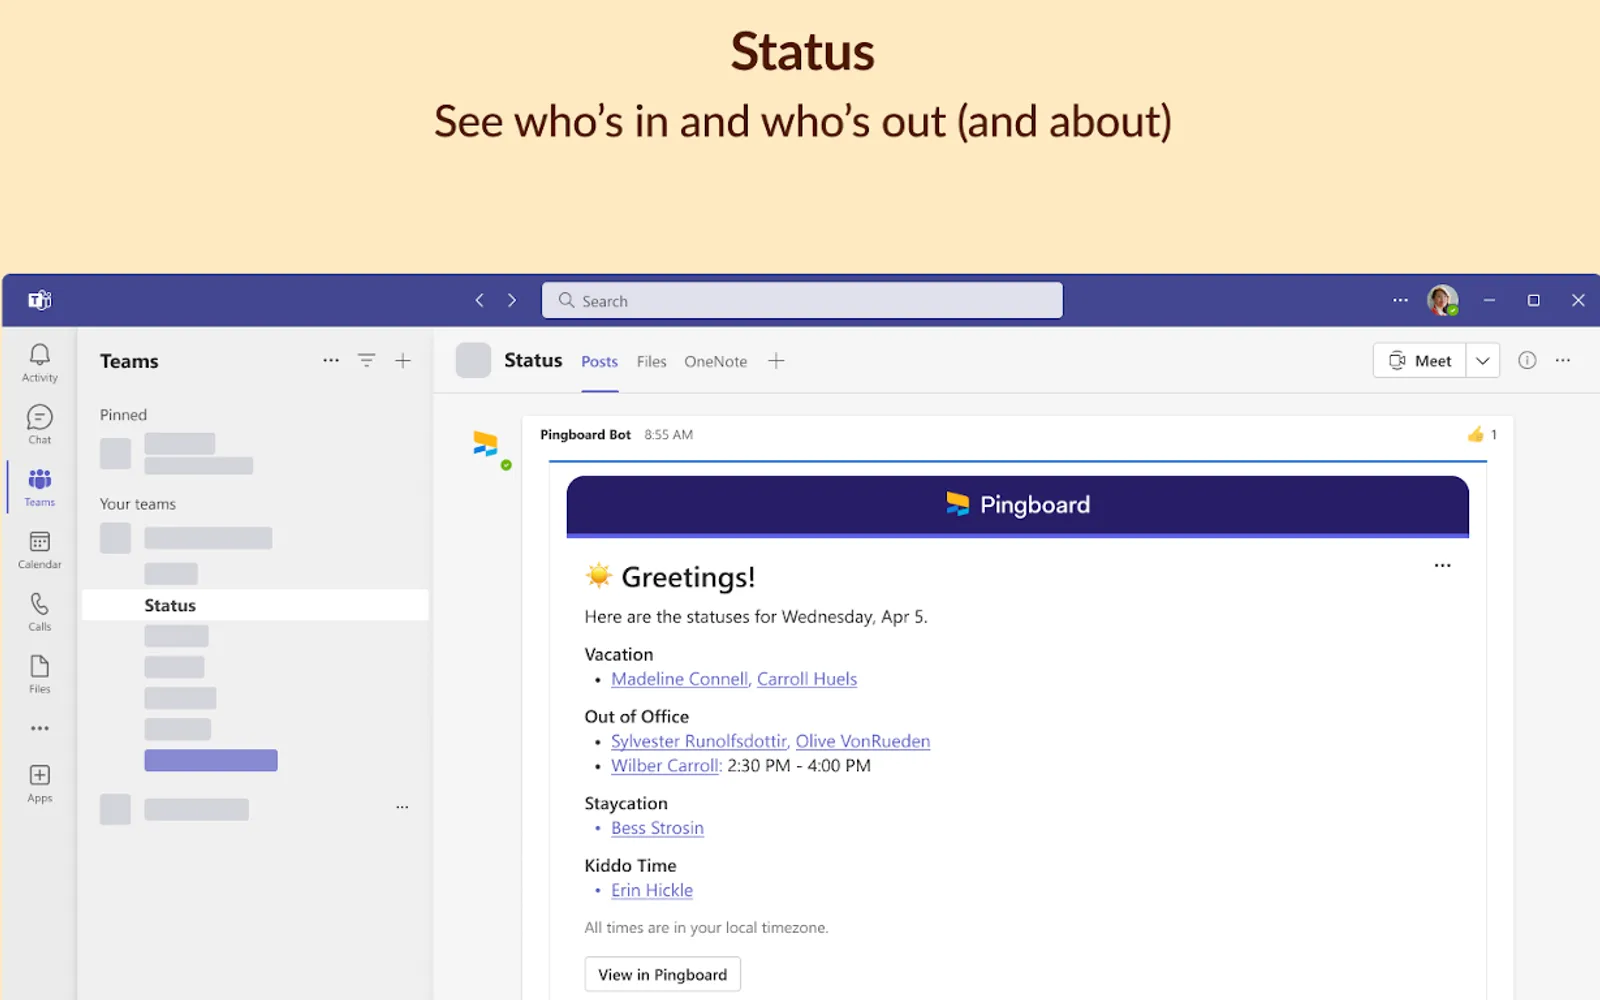This screenshot has width=1600, height=1000.
Task: Open the Activity feed
Action: point(39,363)
